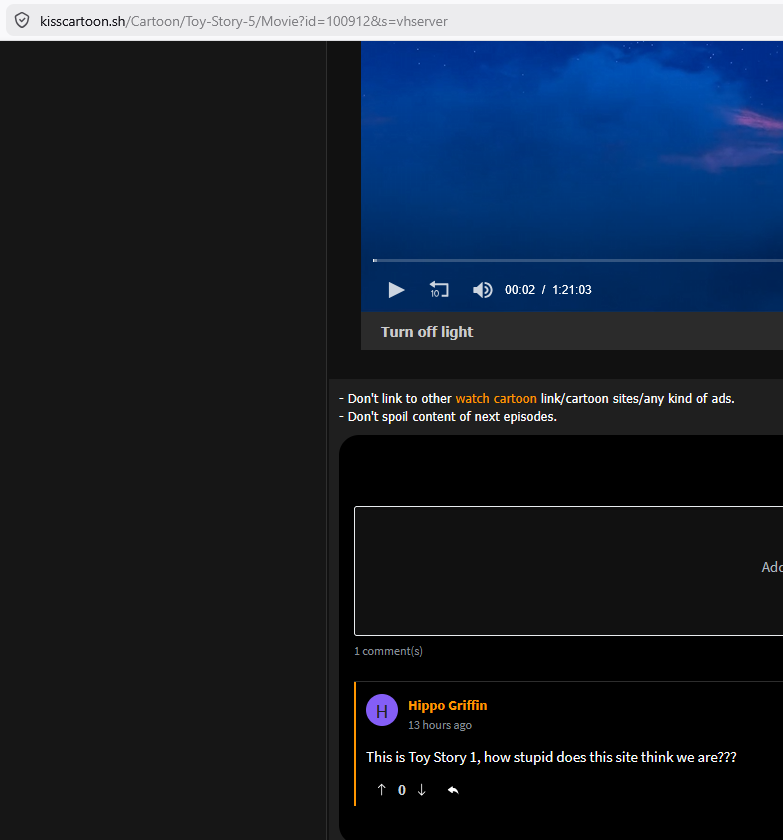The image size is (783, 840).
Task: Click the add comment text box
Action: point(569,571)
